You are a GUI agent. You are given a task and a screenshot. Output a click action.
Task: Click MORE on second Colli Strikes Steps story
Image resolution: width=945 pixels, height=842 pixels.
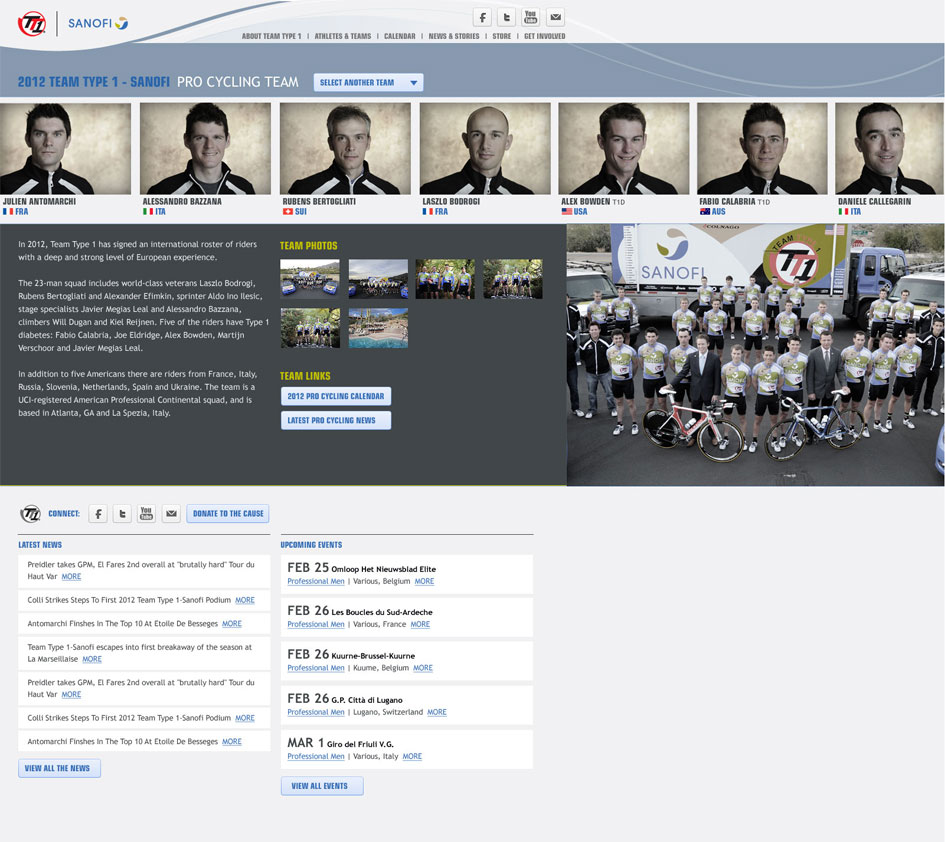click(x=245, y=718)
